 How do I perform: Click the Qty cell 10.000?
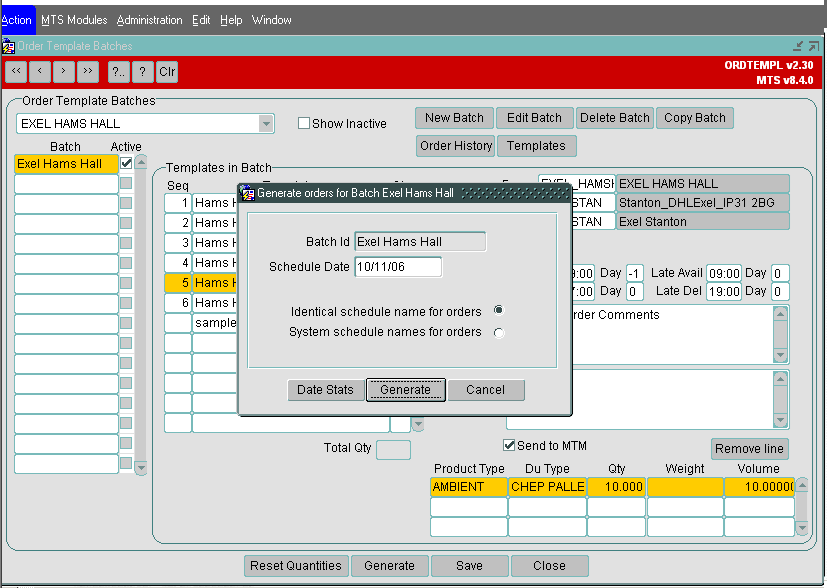[617, 487]
